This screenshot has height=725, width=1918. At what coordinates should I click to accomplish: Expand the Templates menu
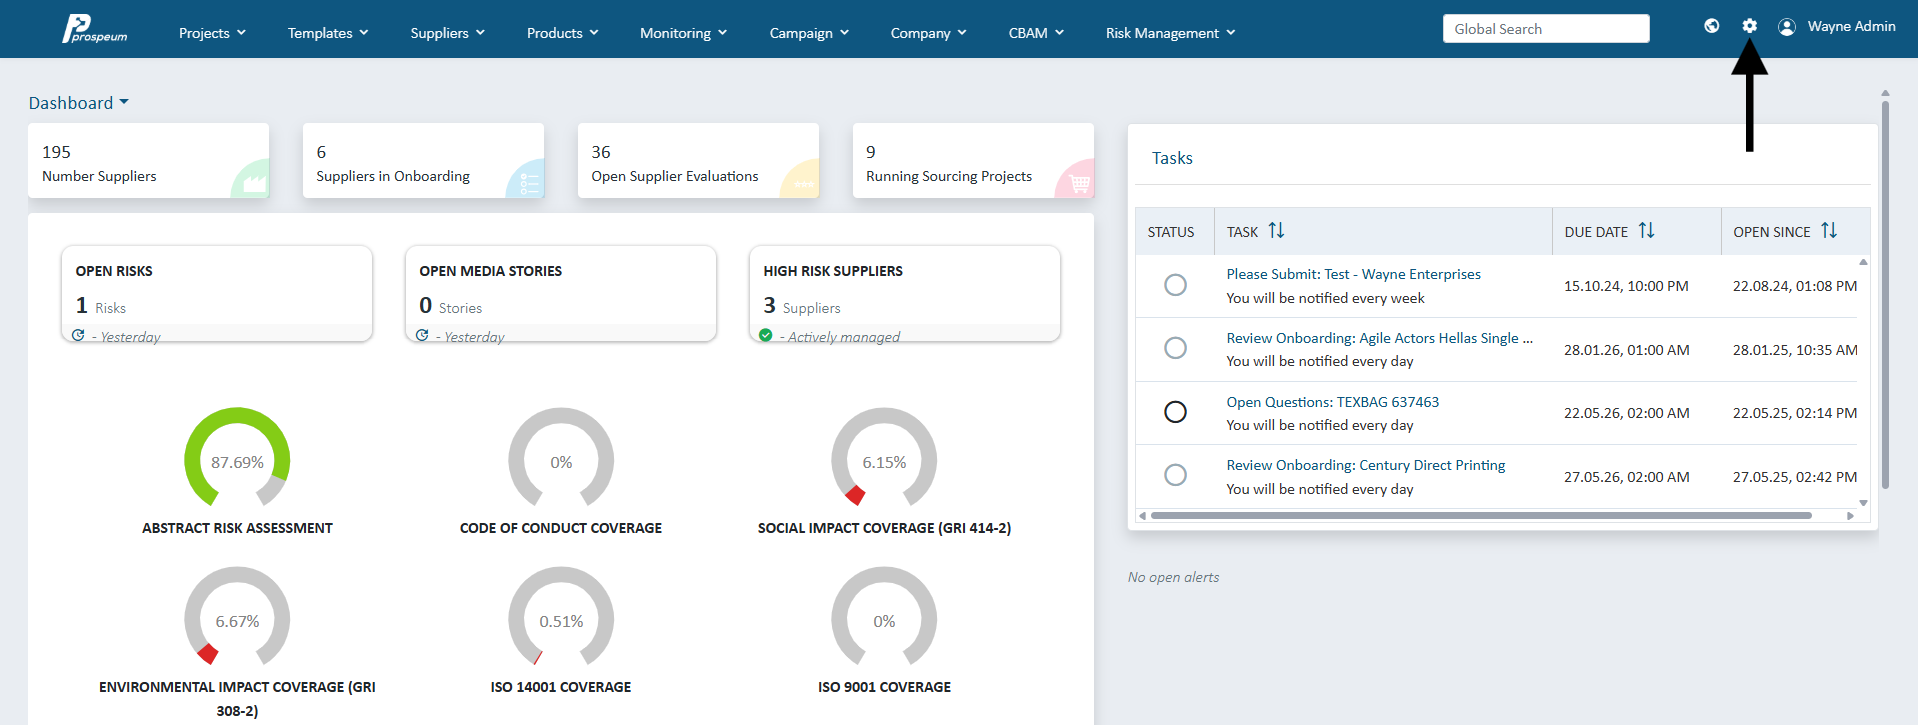coord(328,33)
